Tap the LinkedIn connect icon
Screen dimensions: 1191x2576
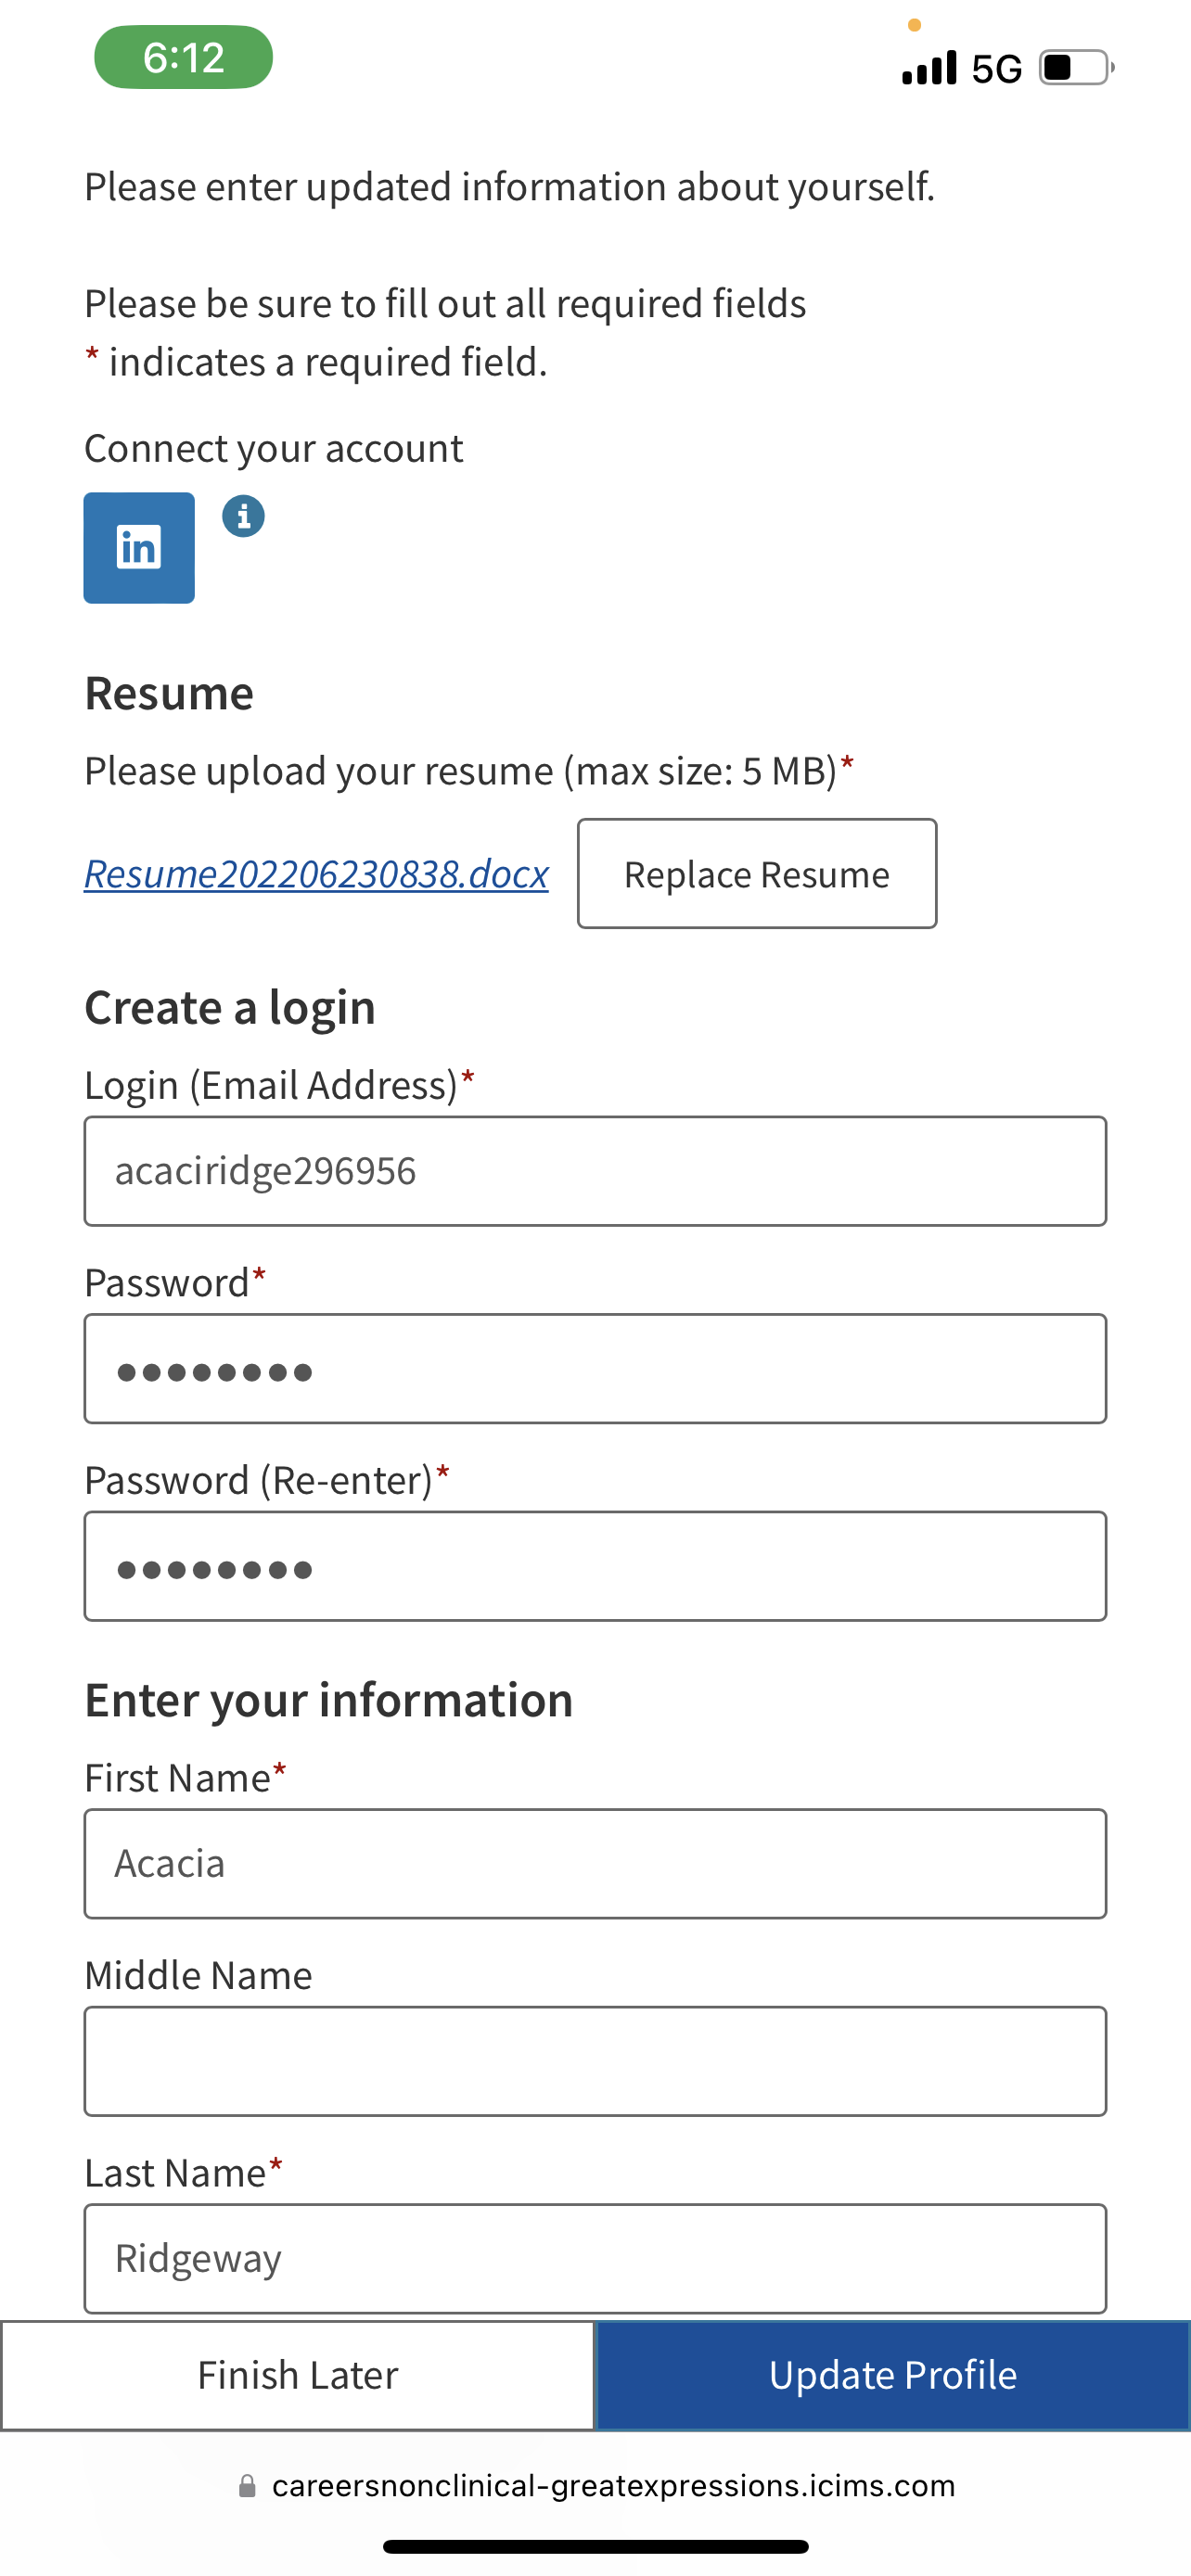pos(139,548)
